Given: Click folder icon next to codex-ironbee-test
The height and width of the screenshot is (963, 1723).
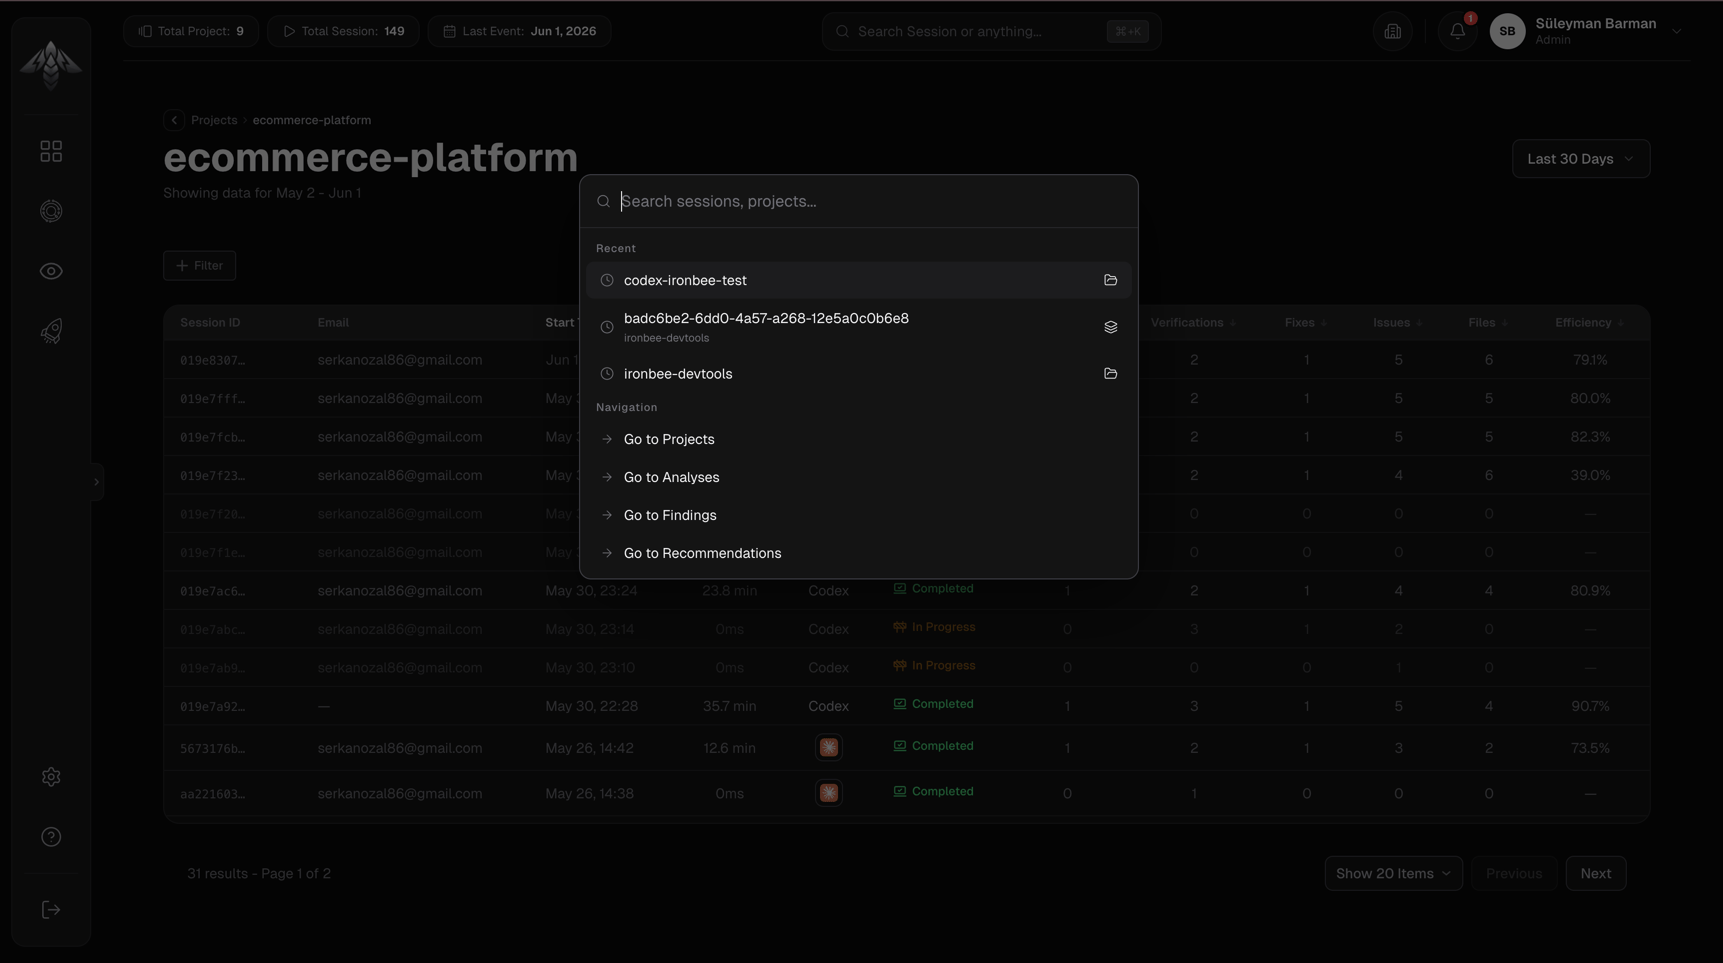Looking at the screenshot, I should tap(1110, 280).
